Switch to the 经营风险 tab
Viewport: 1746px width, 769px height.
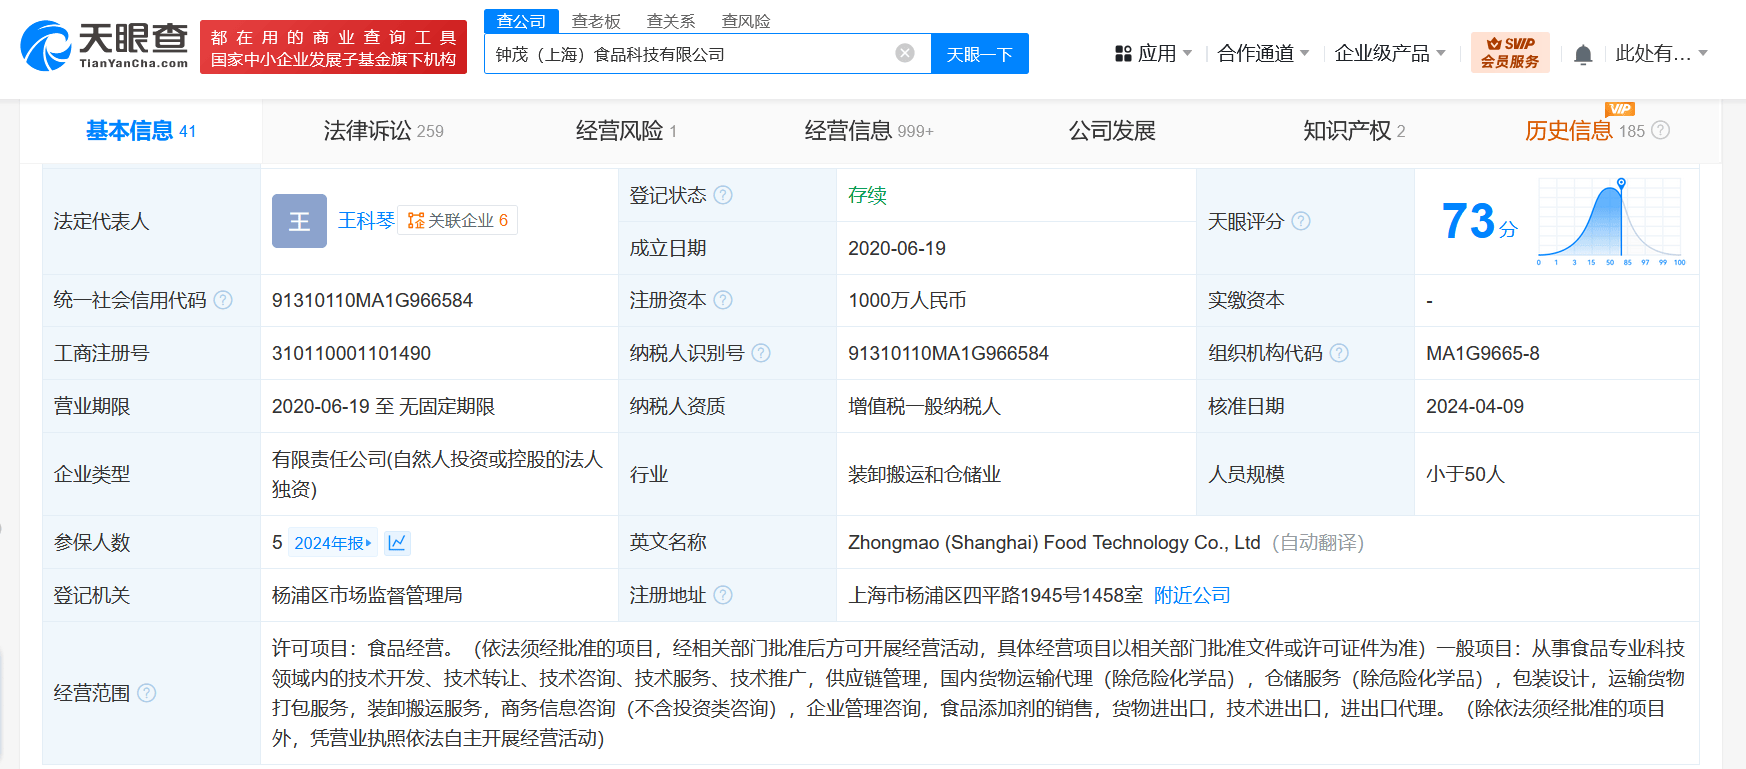(x=626, y=131)
